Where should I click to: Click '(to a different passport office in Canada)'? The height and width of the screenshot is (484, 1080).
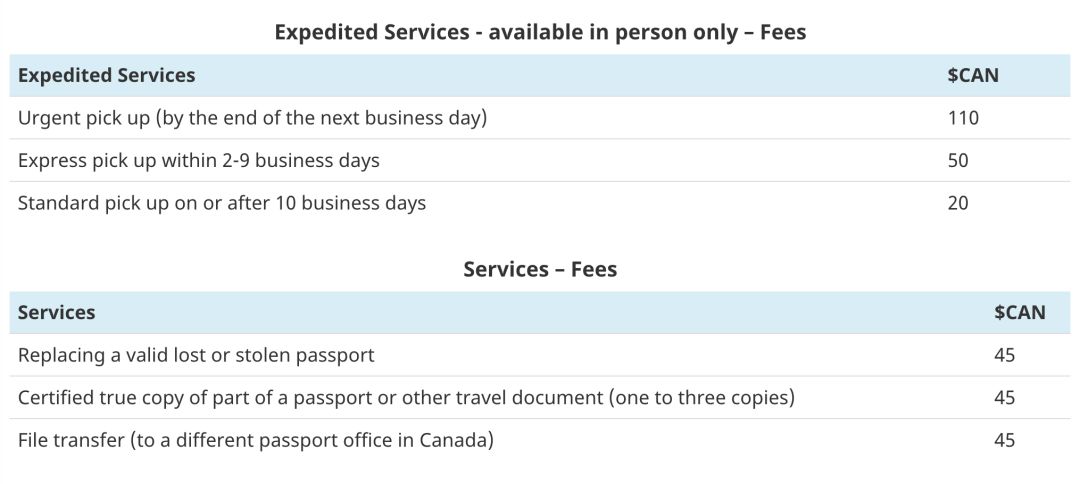[x=312, y=440]
